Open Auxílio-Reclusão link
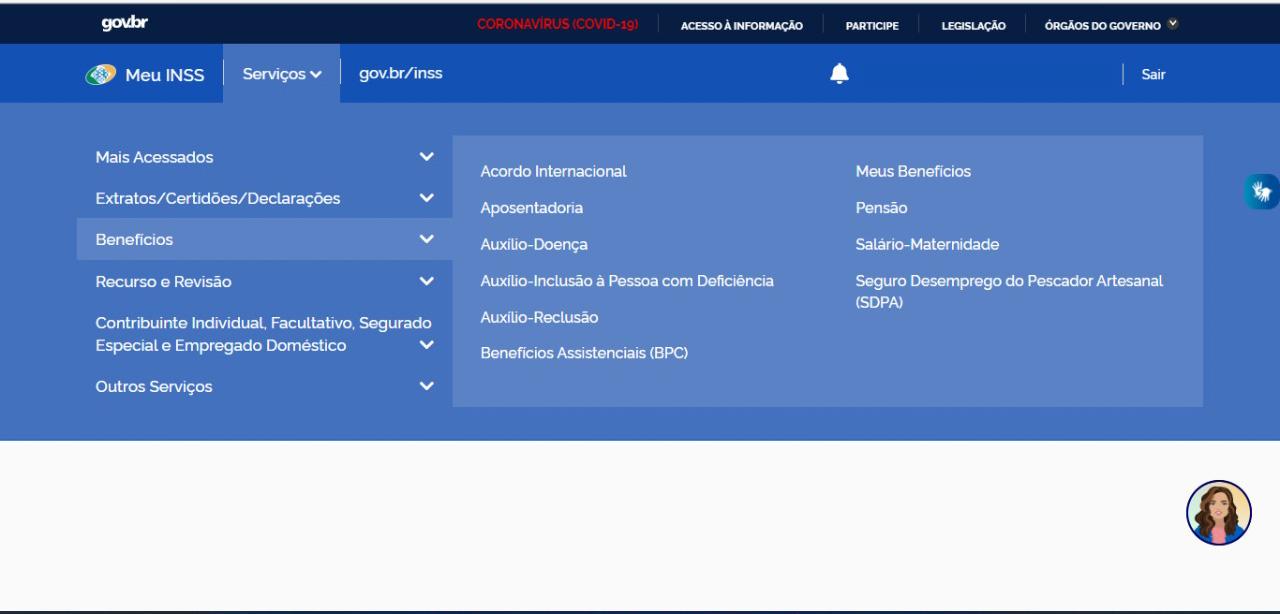The height and width of the screenshot is (614, 1280). tap(539, 317)
